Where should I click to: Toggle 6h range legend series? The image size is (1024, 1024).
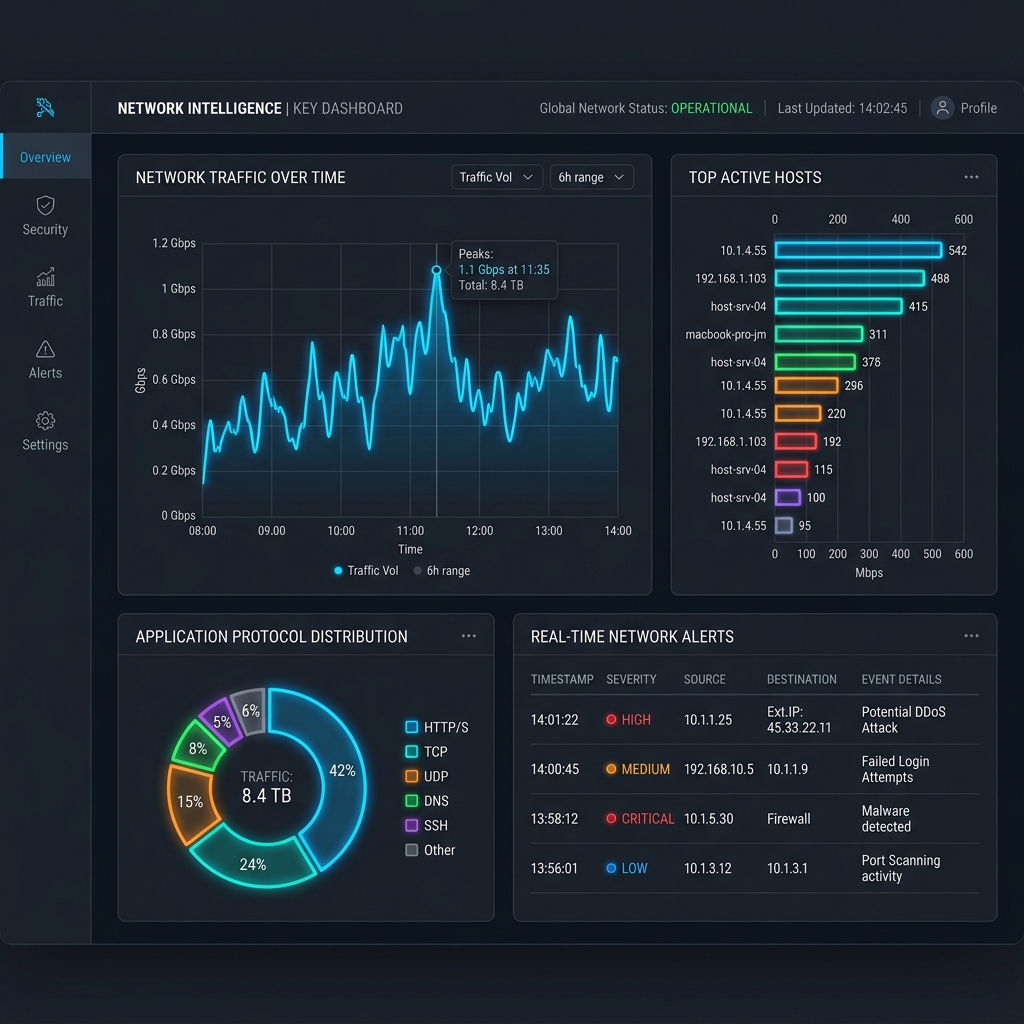click(x=441, y=571)
